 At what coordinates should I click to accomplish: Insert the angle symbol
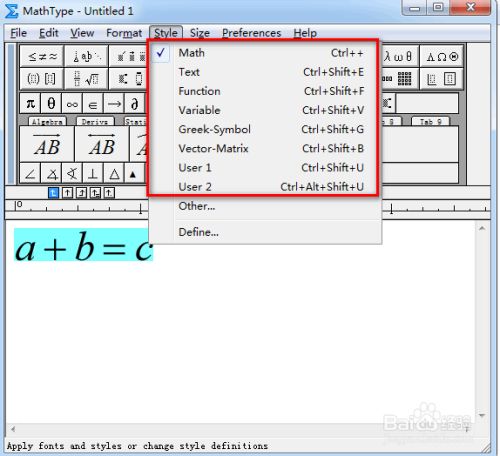tap(30, 173)
